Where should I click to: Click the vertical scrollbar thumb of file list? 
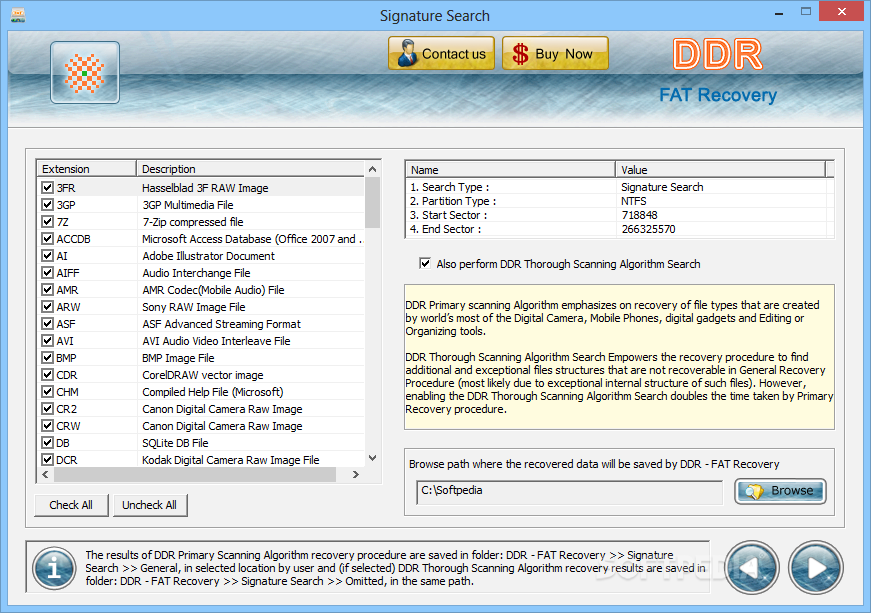pos(373,203)
